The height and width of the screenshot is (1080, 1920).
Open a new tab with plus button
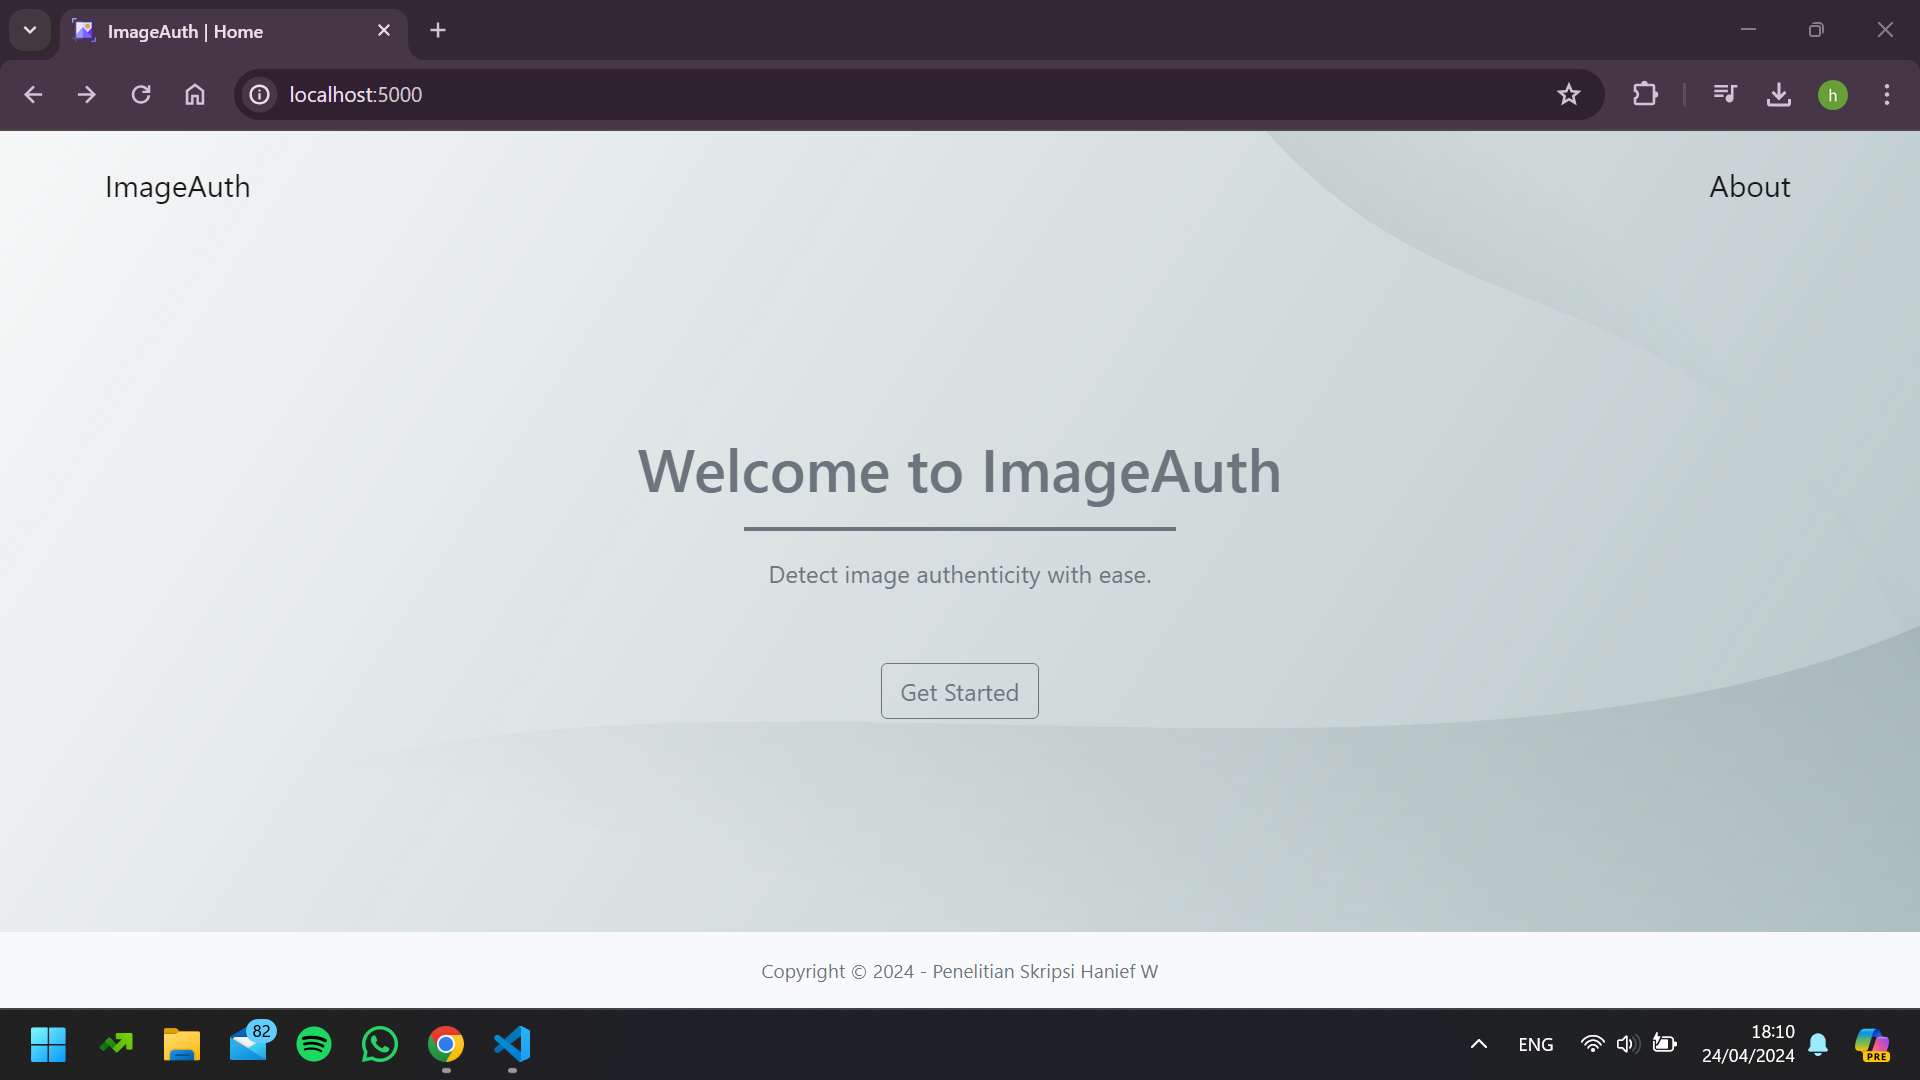(438, 30)
